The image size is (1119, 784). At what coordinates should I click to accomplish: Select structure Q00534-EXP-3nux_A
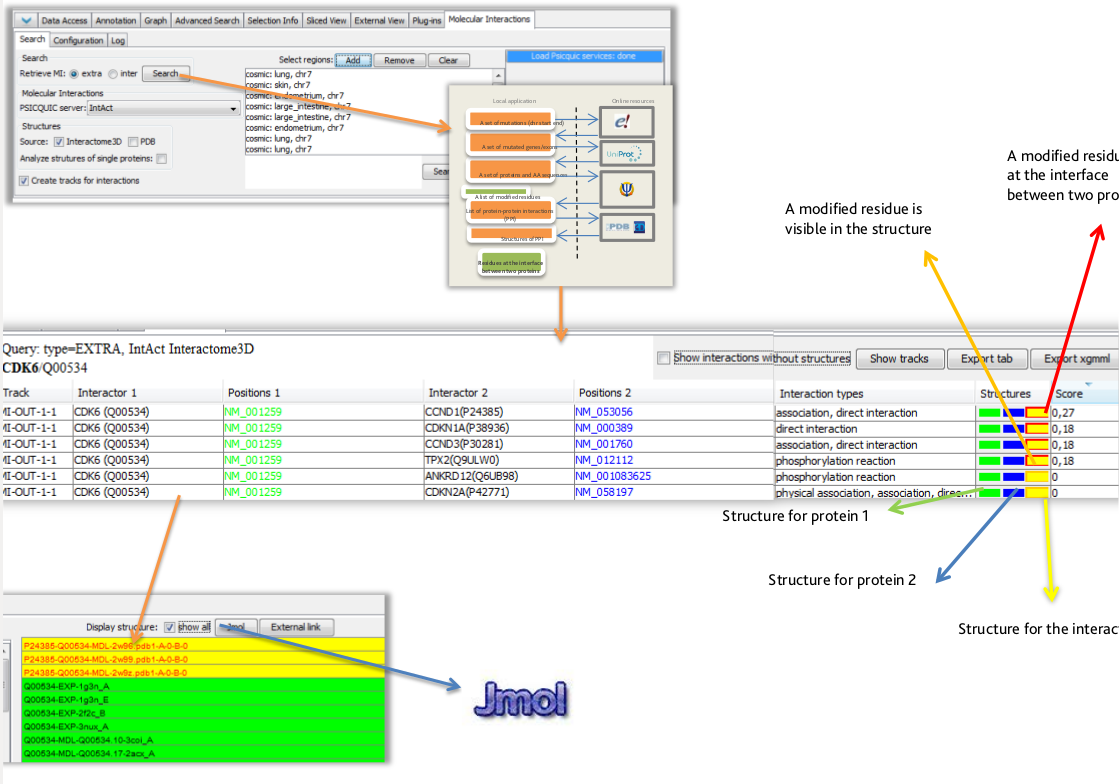[203, 726]
